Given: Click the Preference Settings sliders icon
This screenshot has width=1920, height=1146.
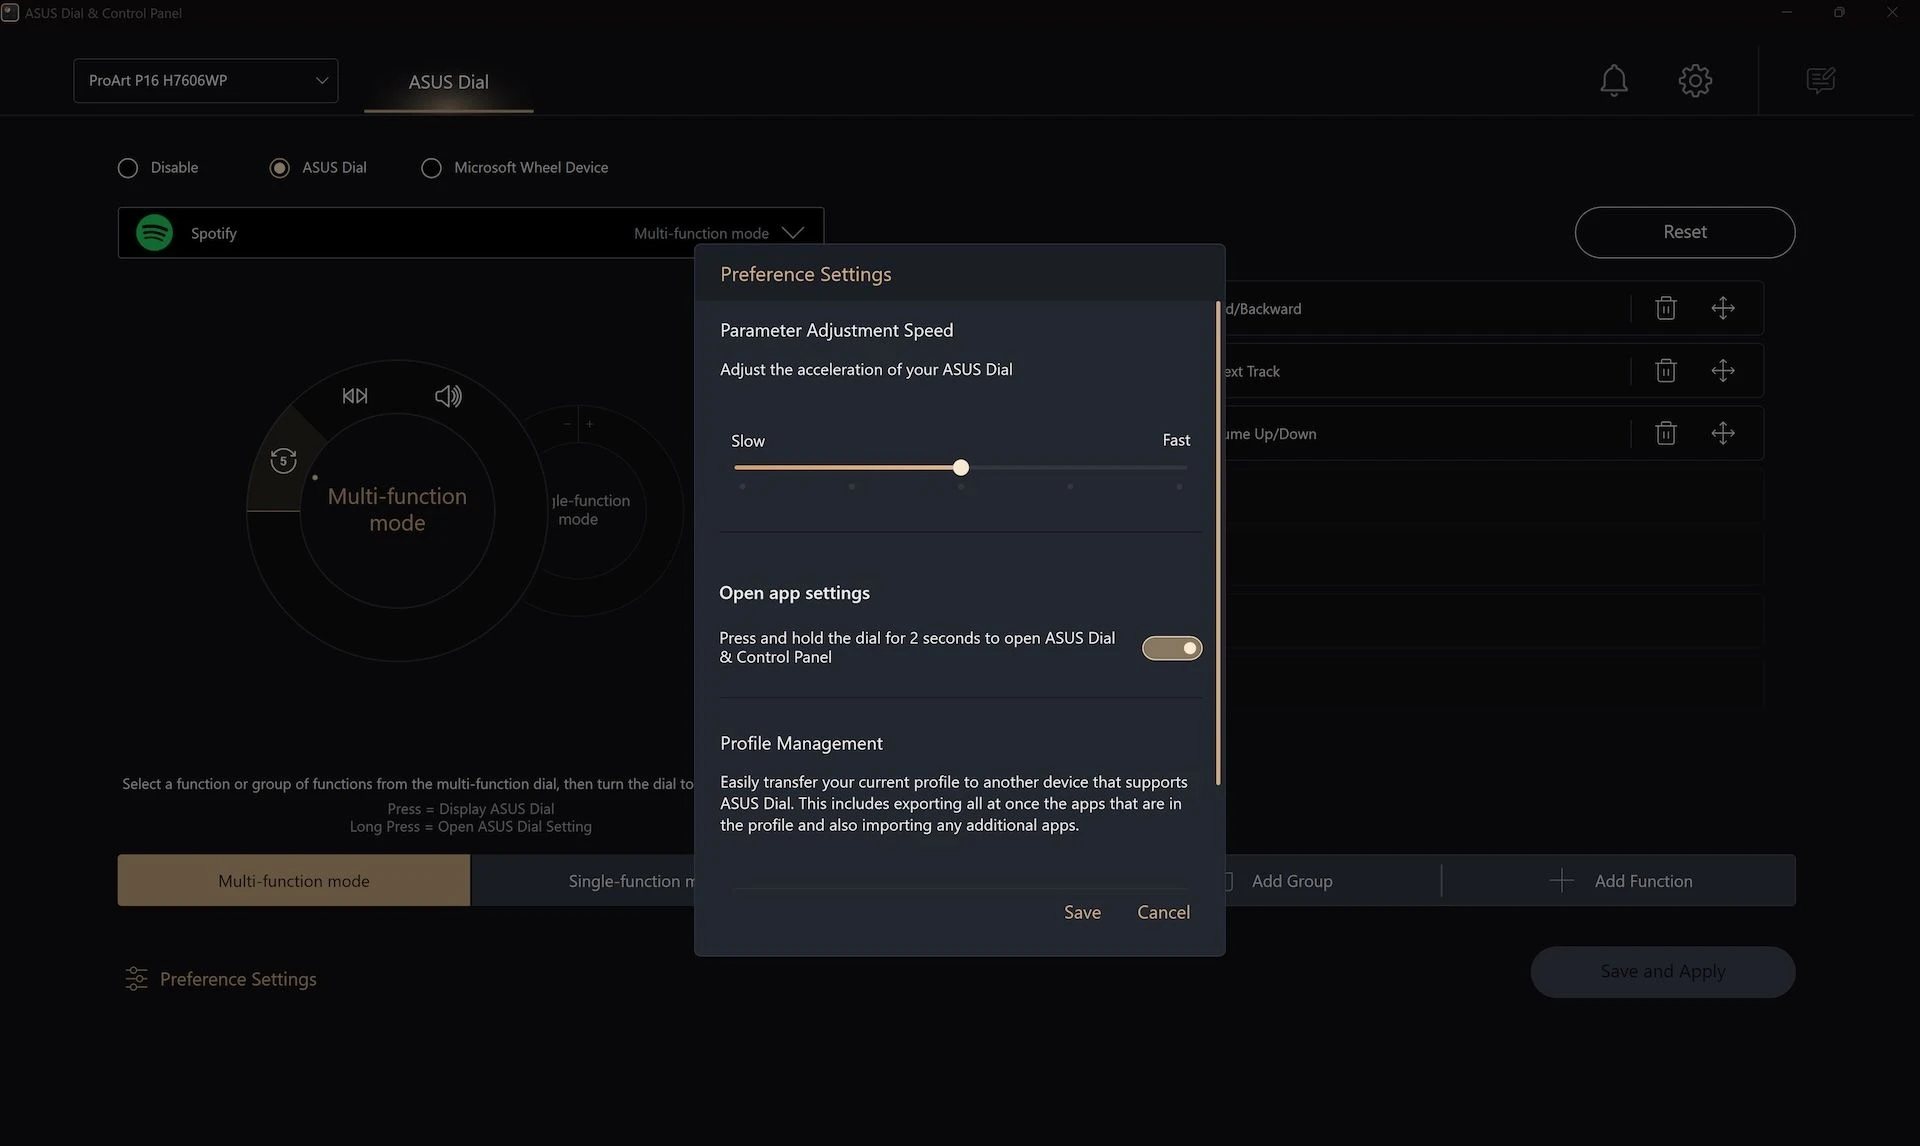Looking at the screenshot, I should [x=136, y=979].
